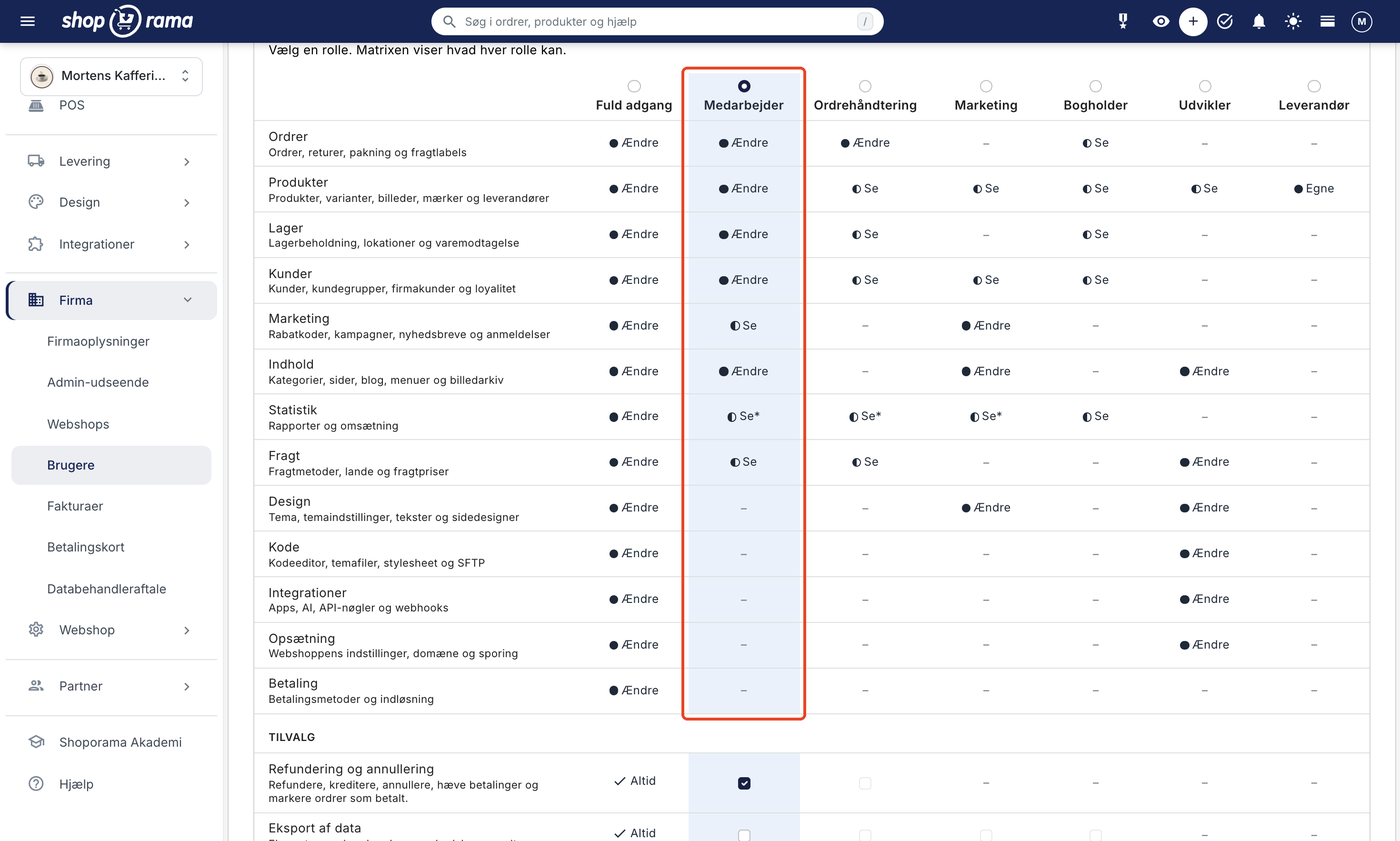Expand the Design sidebar section
This screenshot has height=841, width=1400.
pos(111,202)
